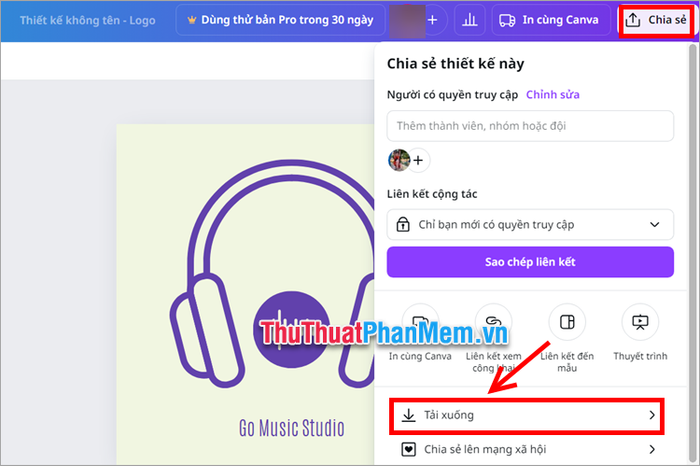Add collaborator with top bar plus icon

tap(432, 20)
